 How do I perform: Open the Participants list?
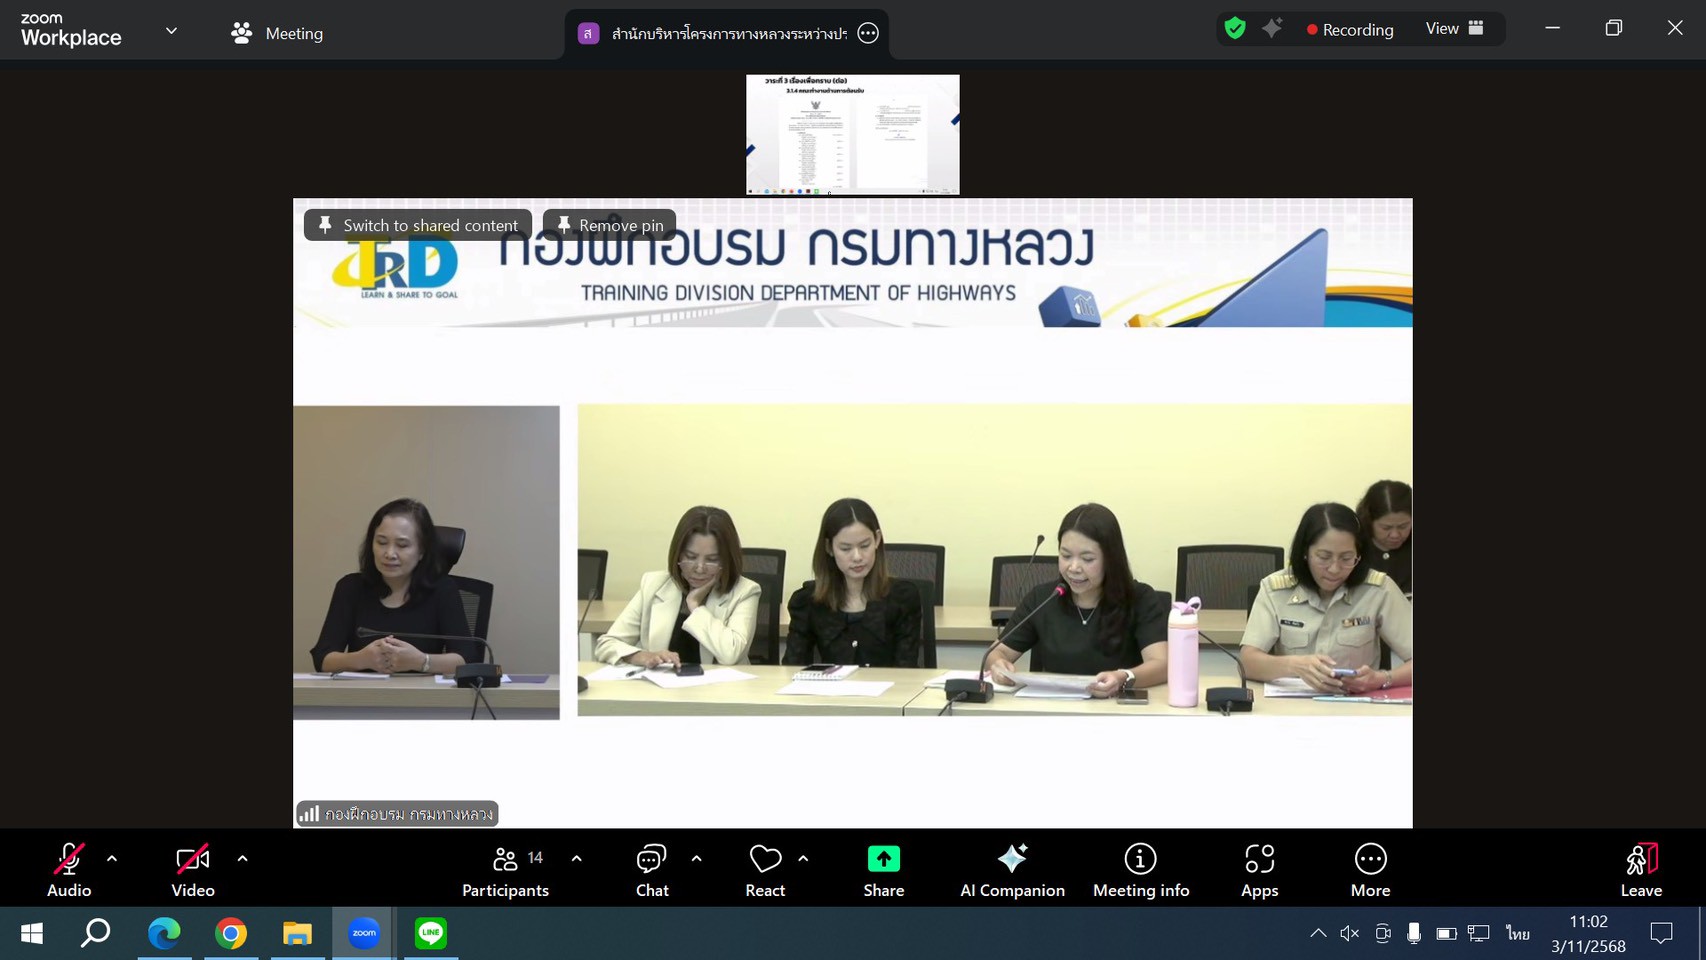pos(506,870)
